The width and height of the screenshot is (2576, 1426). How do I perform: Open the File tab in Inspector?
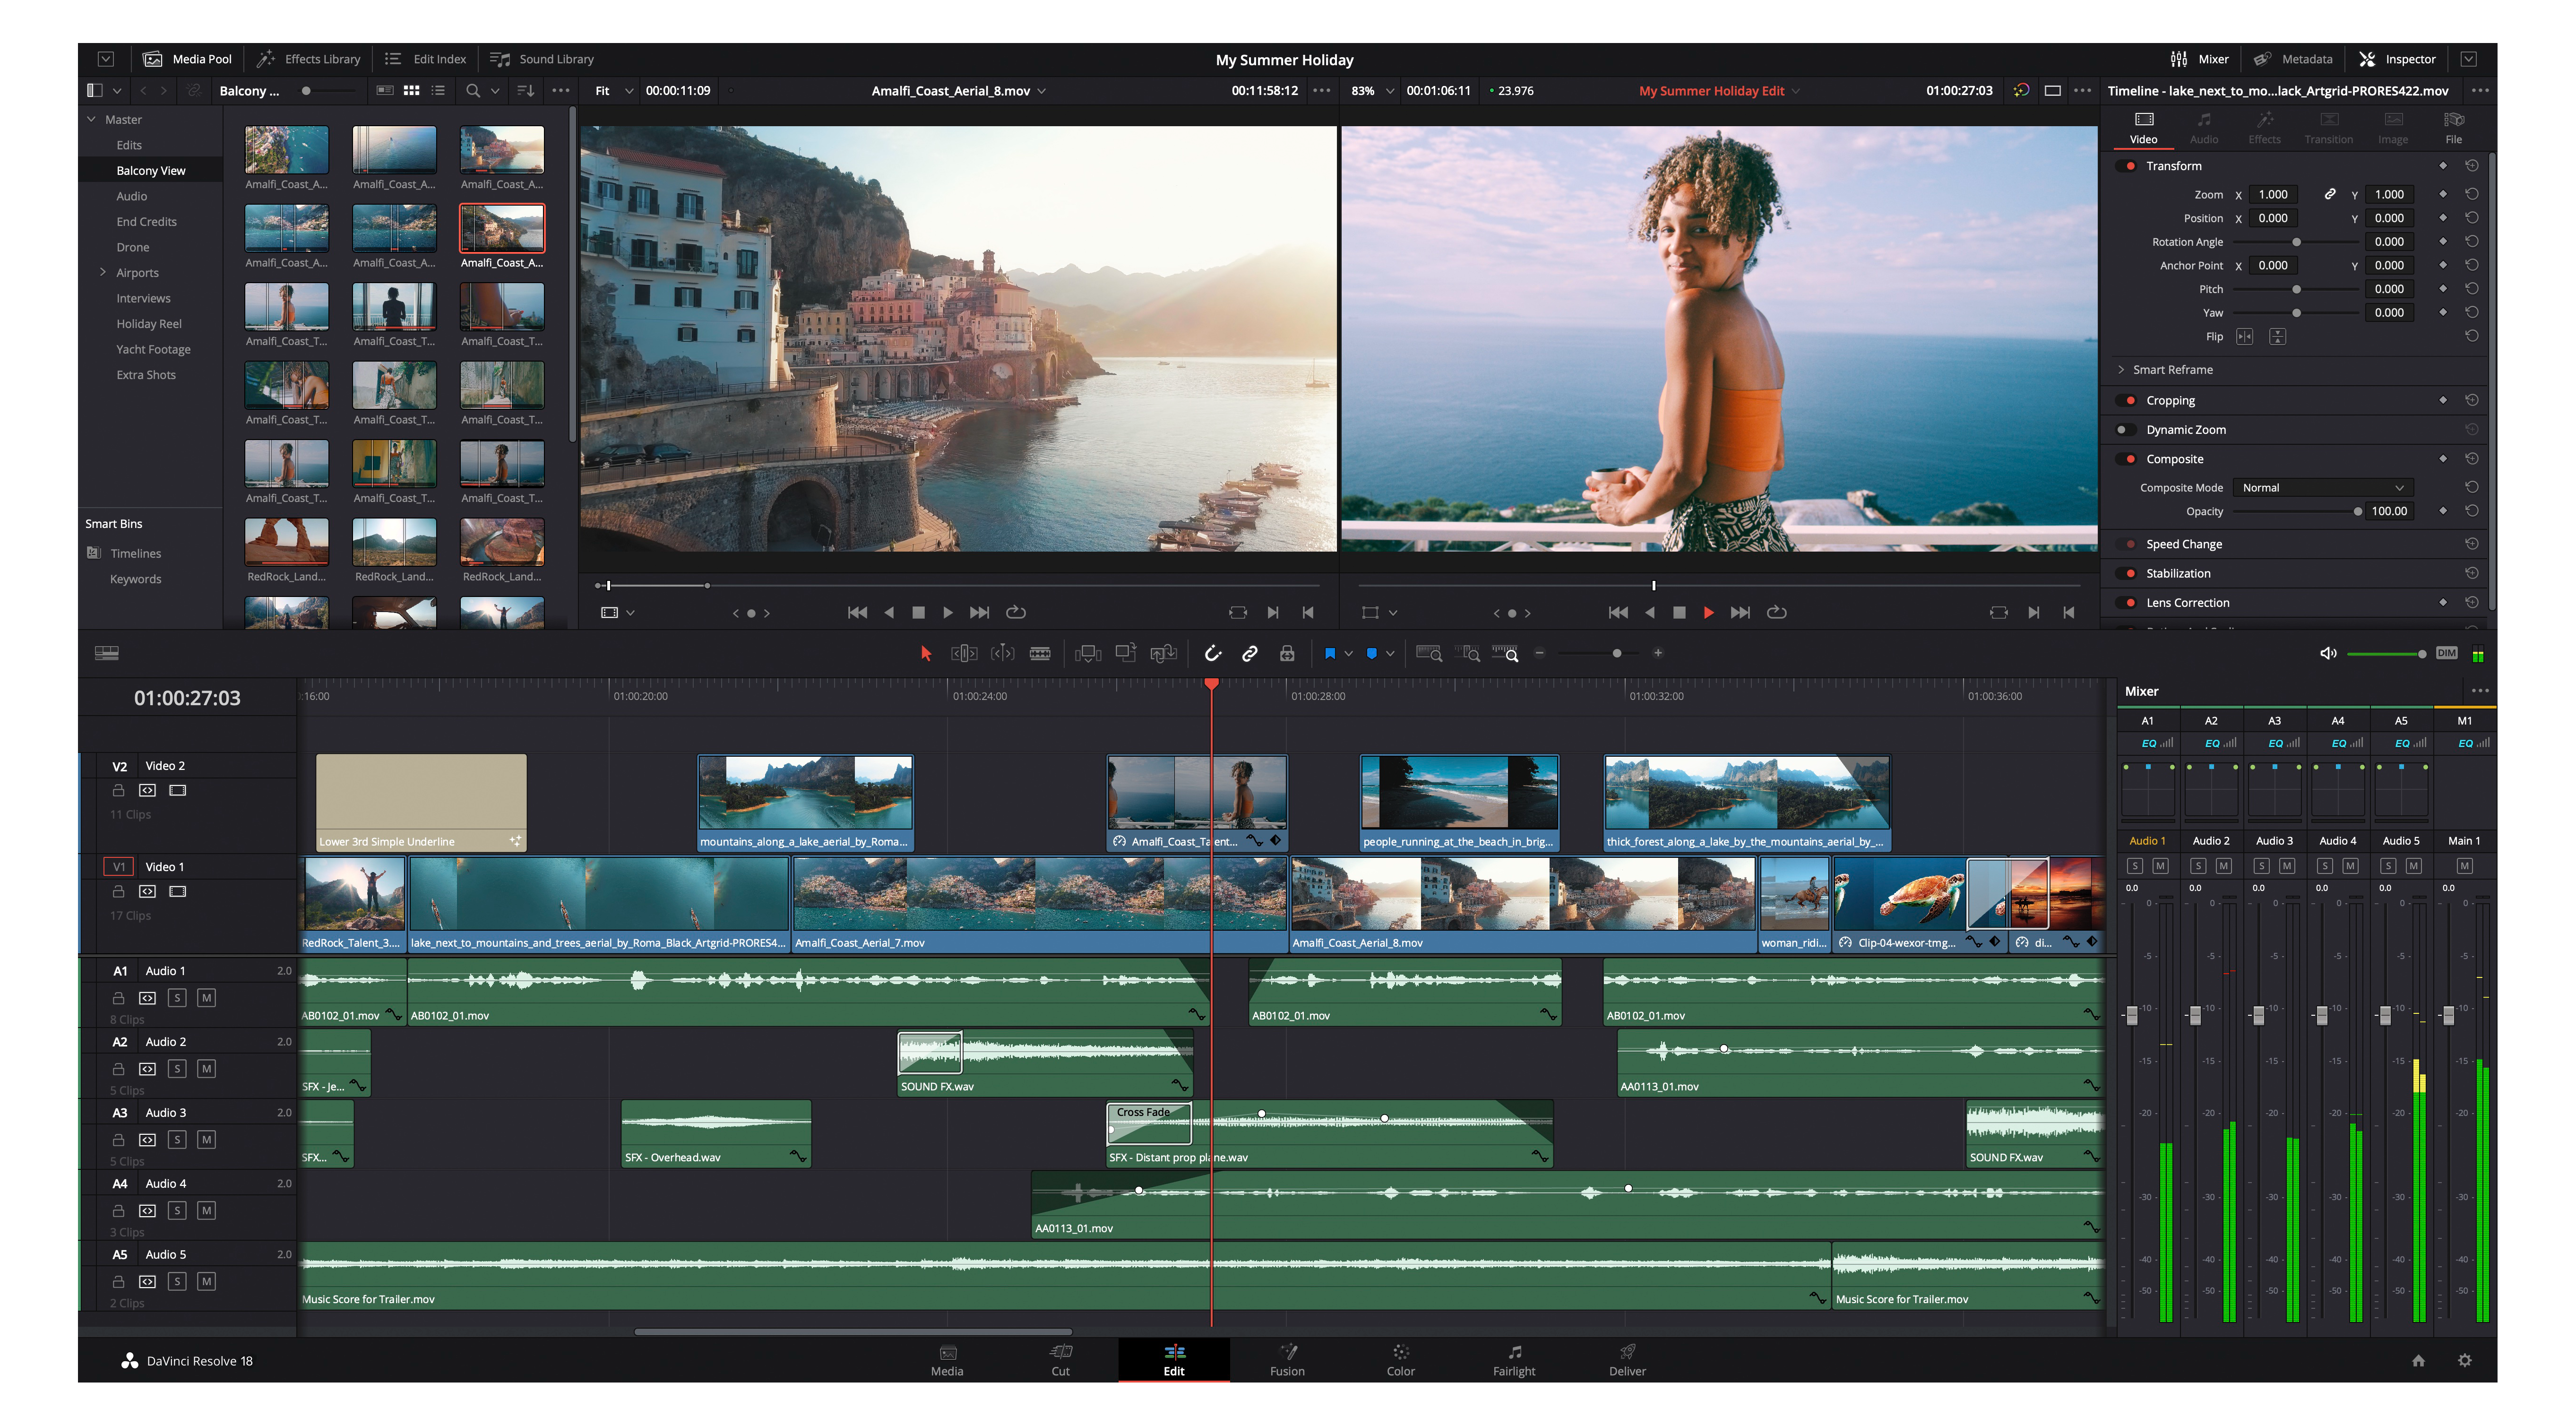pos(2453,128)
